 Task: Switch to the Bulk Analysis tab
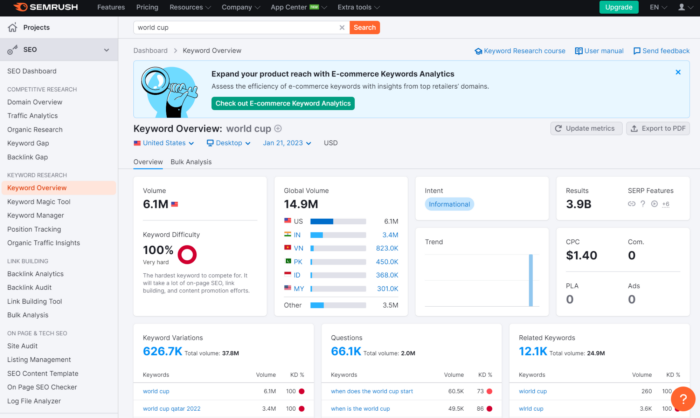[191, 162]
